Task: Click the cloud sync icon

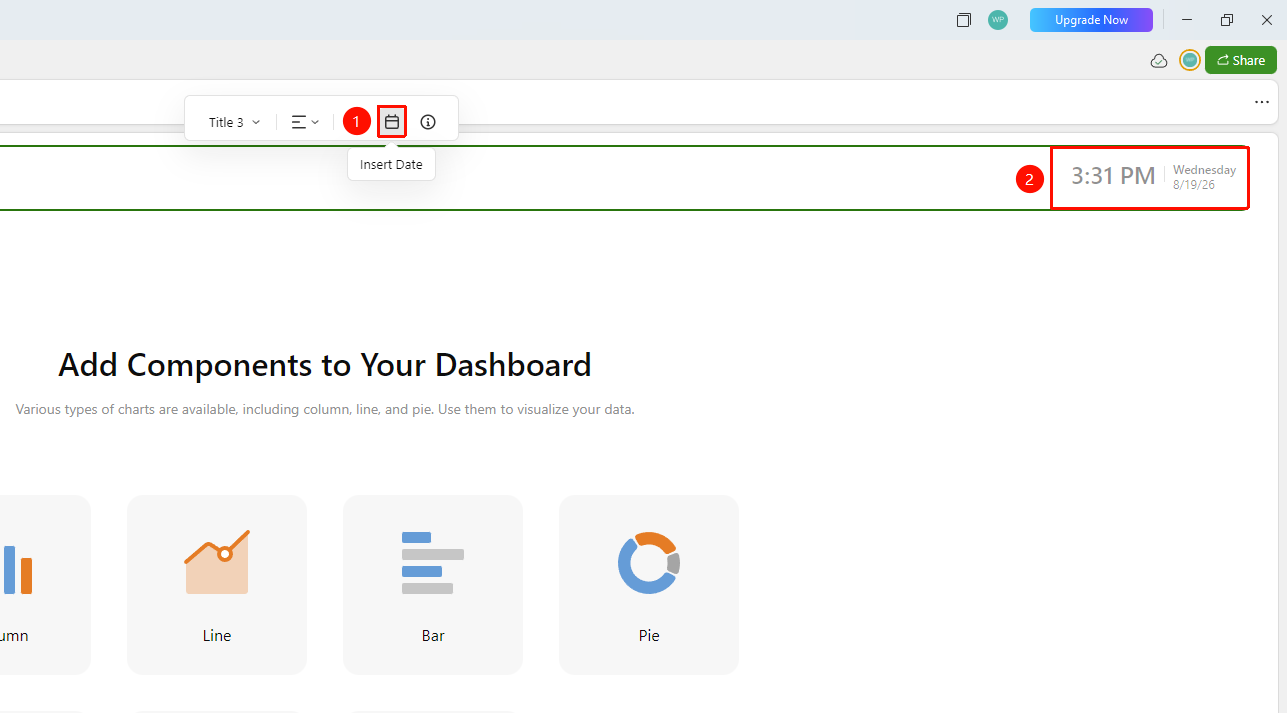Action: (1159, 61)
